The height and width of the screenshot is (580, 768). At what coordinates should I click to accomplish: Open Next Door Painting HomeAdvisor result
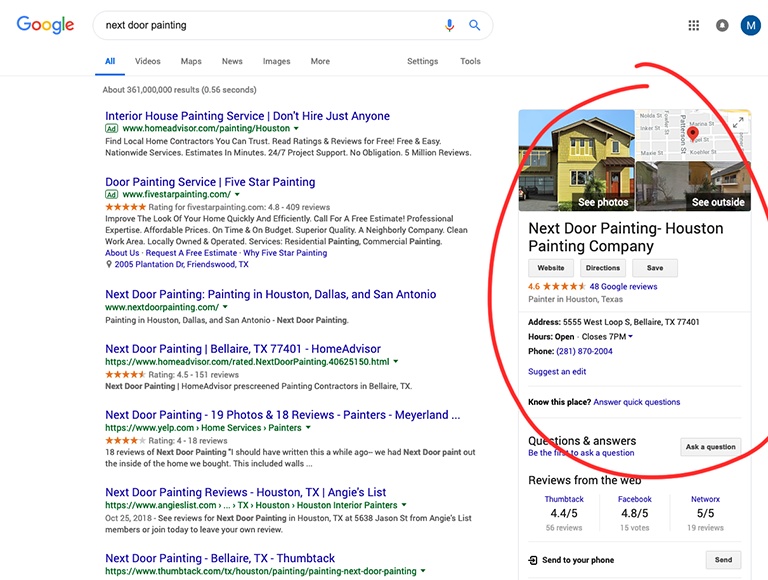point(243,349)
